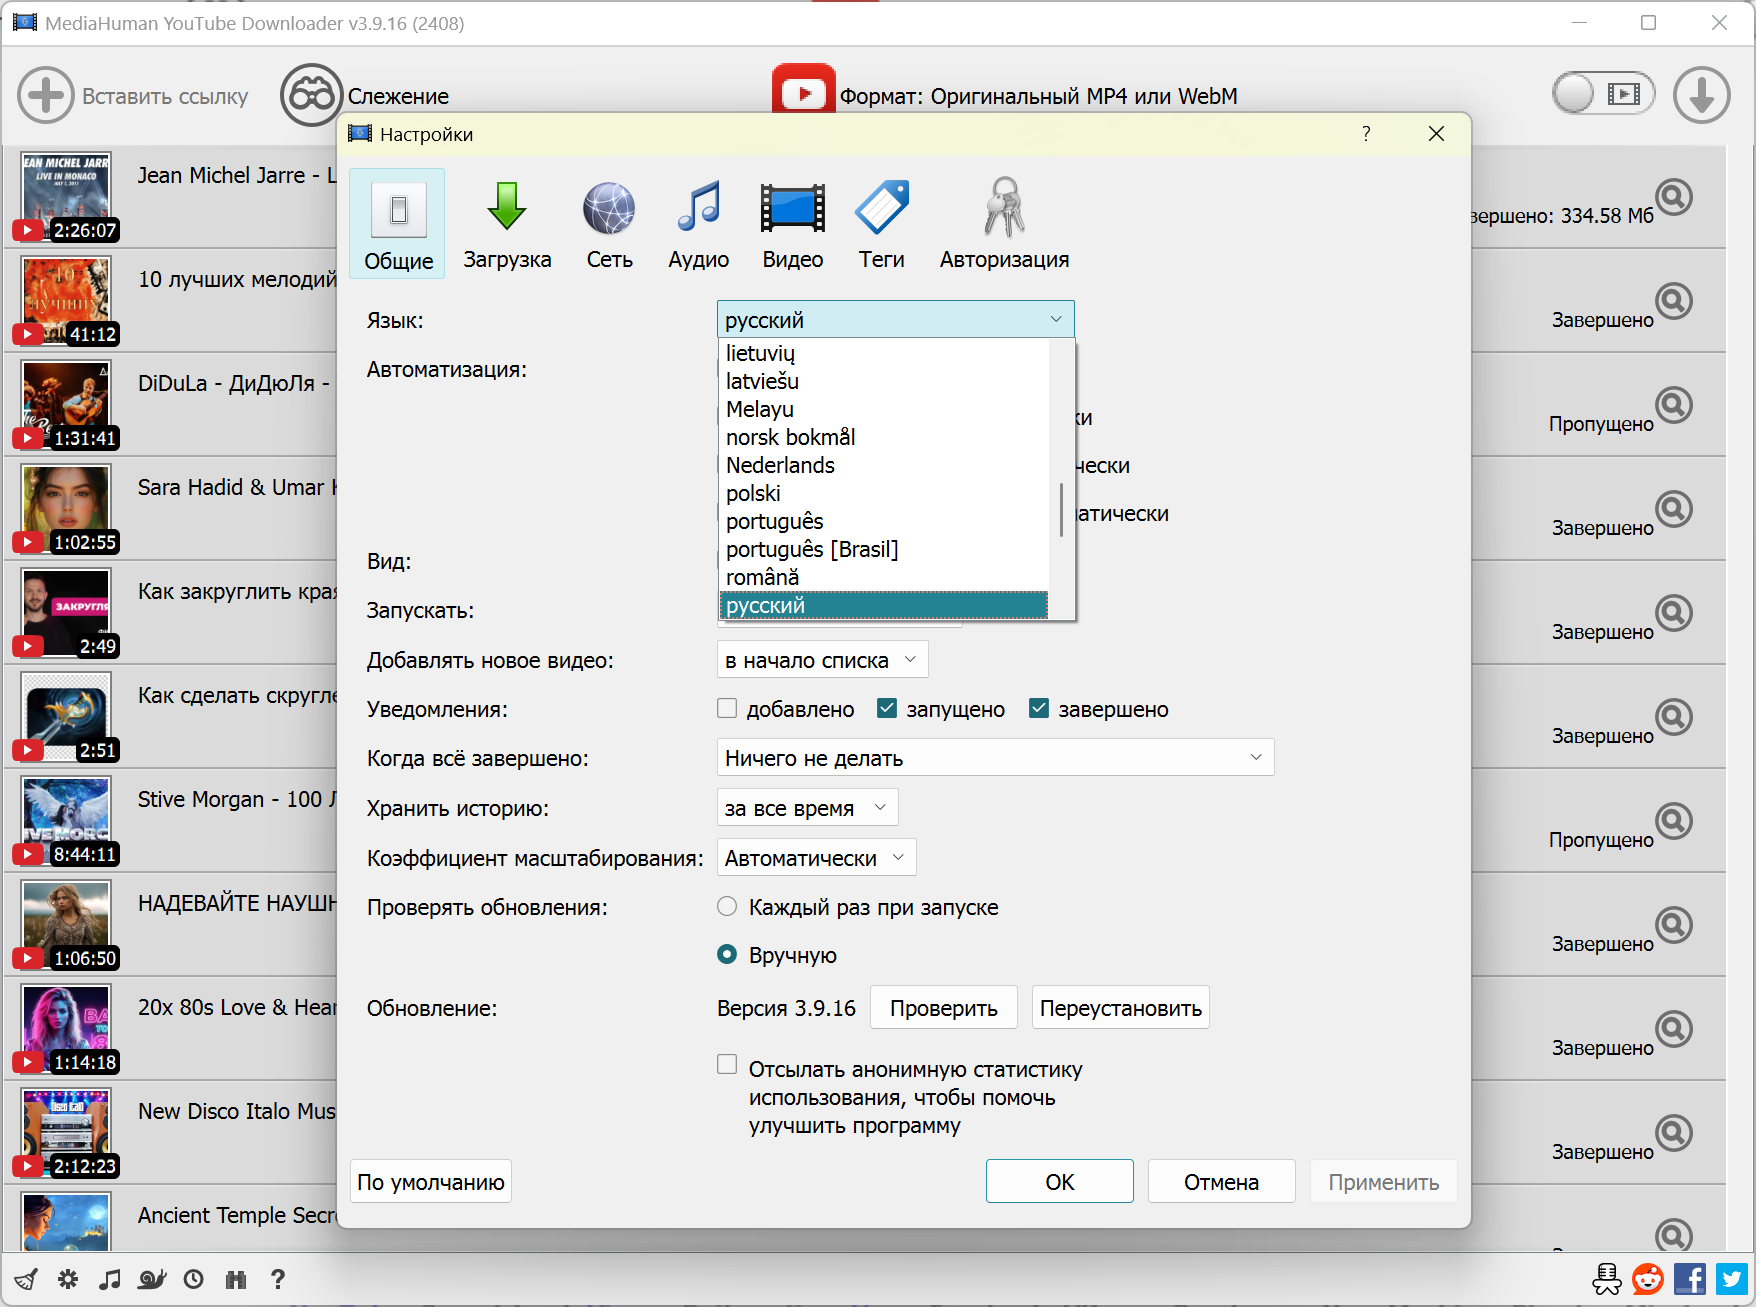Screen dimensions: 1756x1307
Task: Uncheck the "завершено" notification checkbox
Action: click(x=1039, y=709)
